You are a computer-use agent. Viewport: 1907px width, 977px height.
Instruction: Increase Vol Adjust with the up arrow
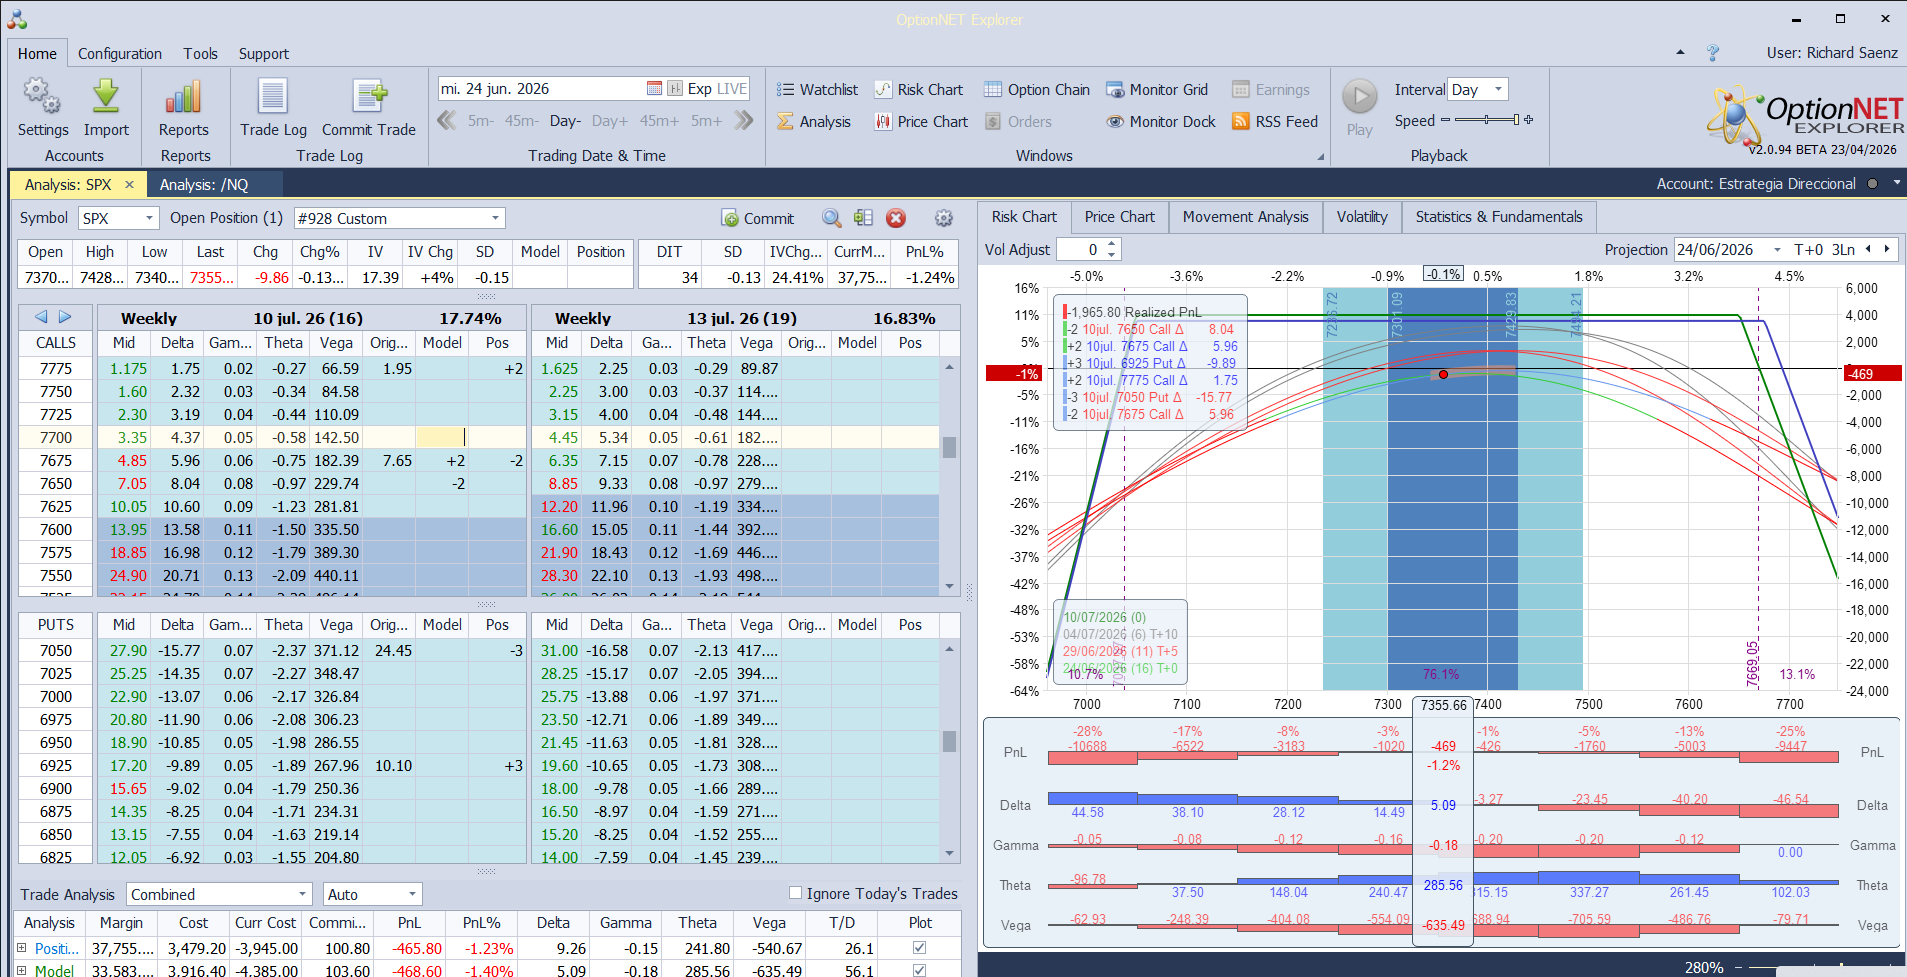click(1112, 244)
